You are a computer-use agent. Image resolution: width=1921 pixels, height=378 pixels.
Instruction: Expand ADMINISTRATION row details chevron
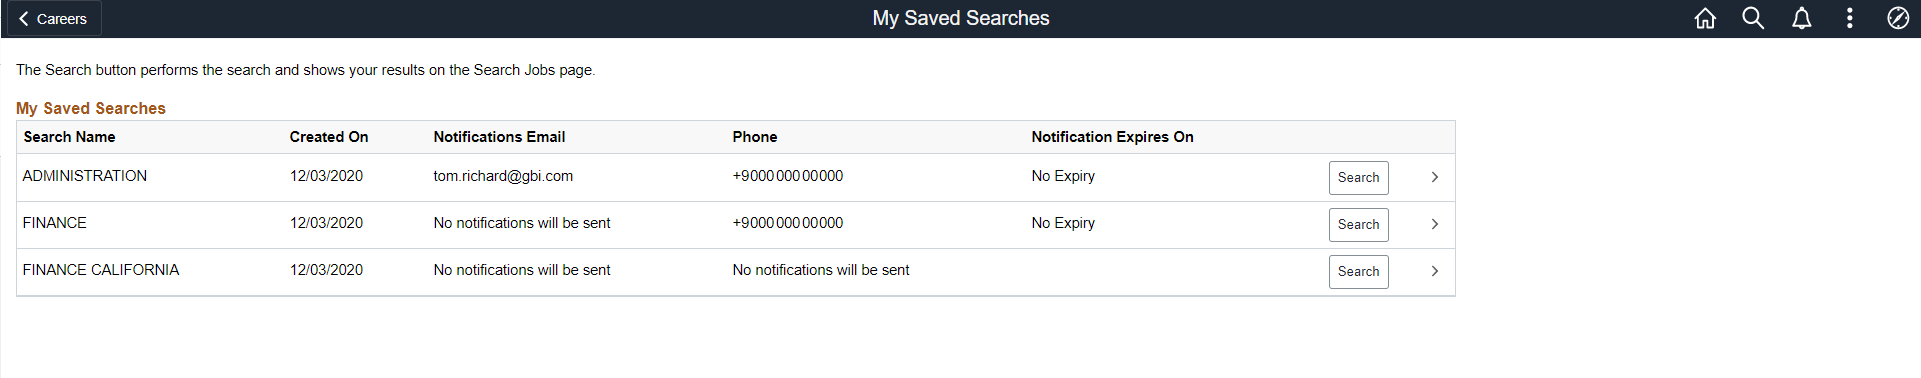point(1434,177)
